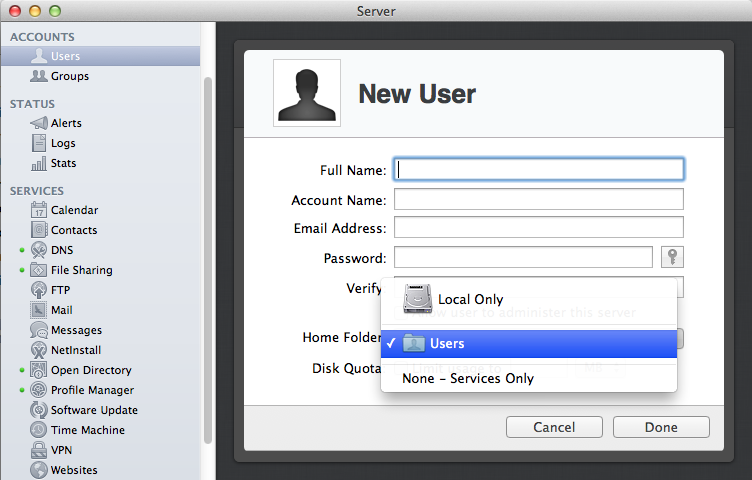Open Messages service icon
This screenshot has height=480, width=752.
(x=39, y=330)
